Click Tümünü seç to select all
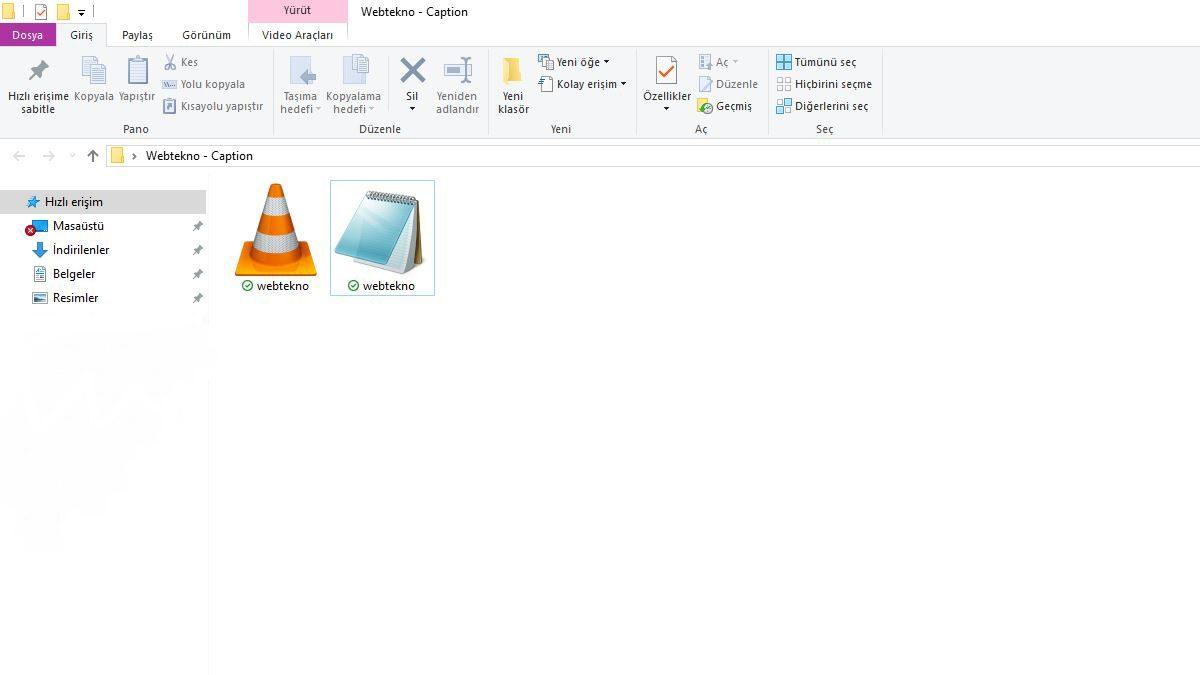The height and width of the screenshot is (675, 1200). 816,62
